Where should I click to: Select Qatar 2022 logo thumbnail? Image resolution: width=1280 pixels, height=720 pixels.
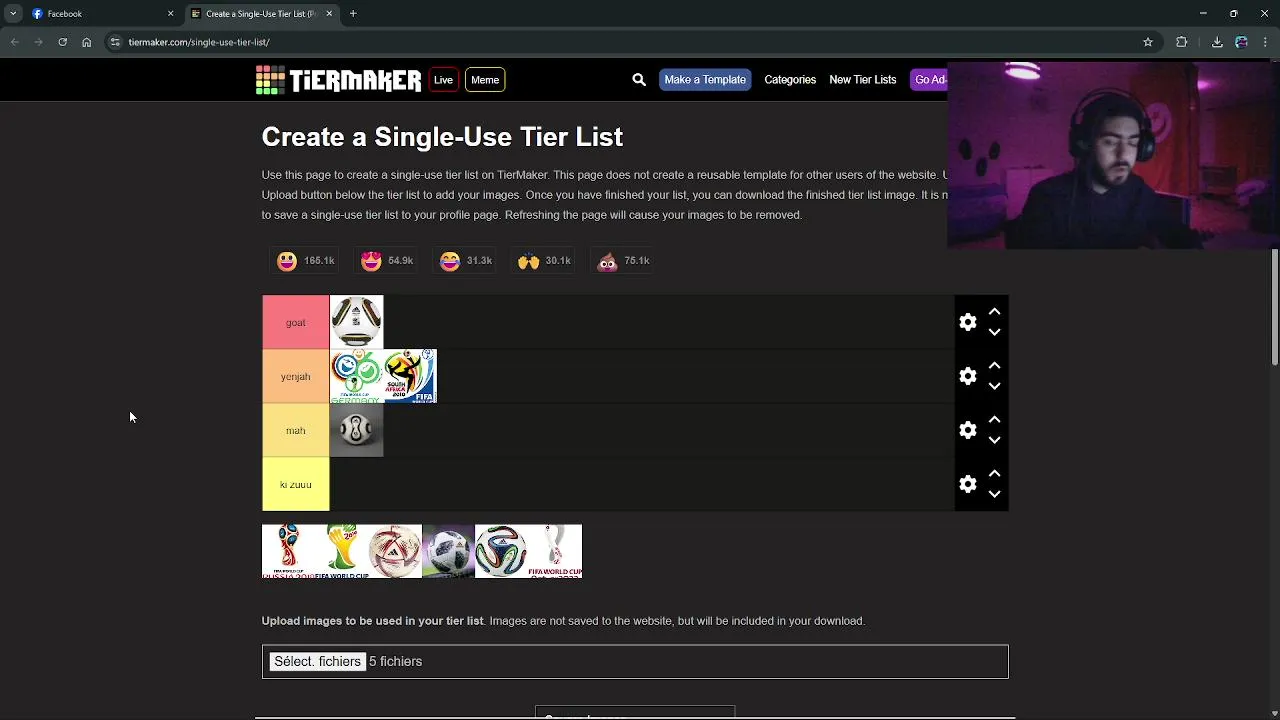click(555, 551)
